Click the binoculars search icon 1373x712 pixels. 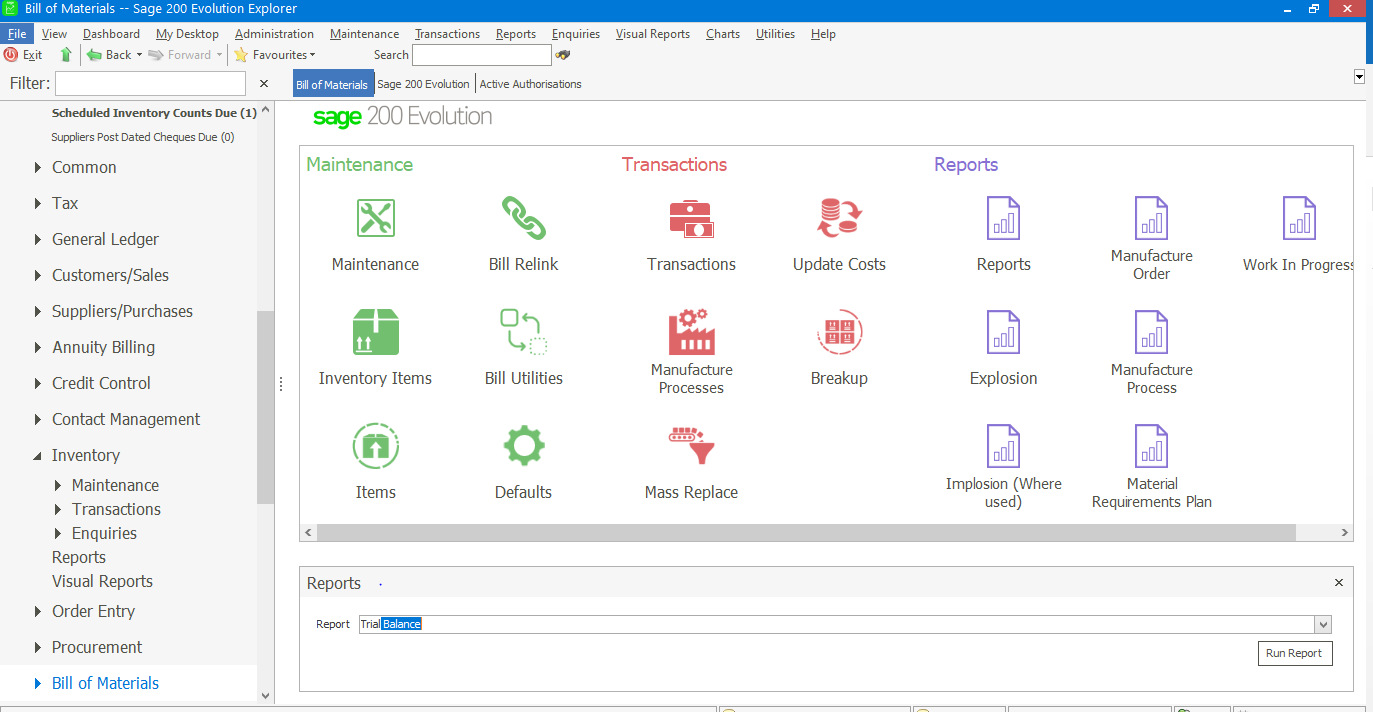point(563,55)
